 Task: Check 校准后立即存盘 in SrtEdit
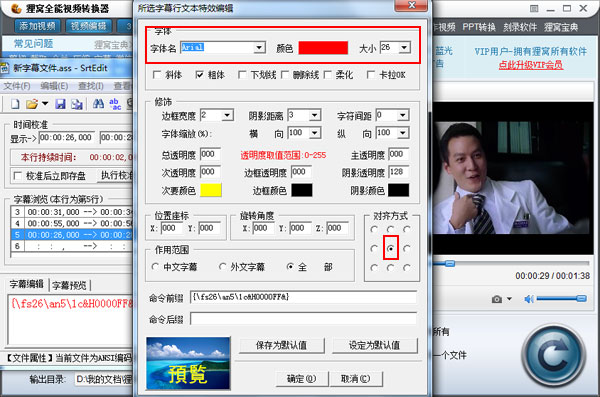[x=18, y=176]
